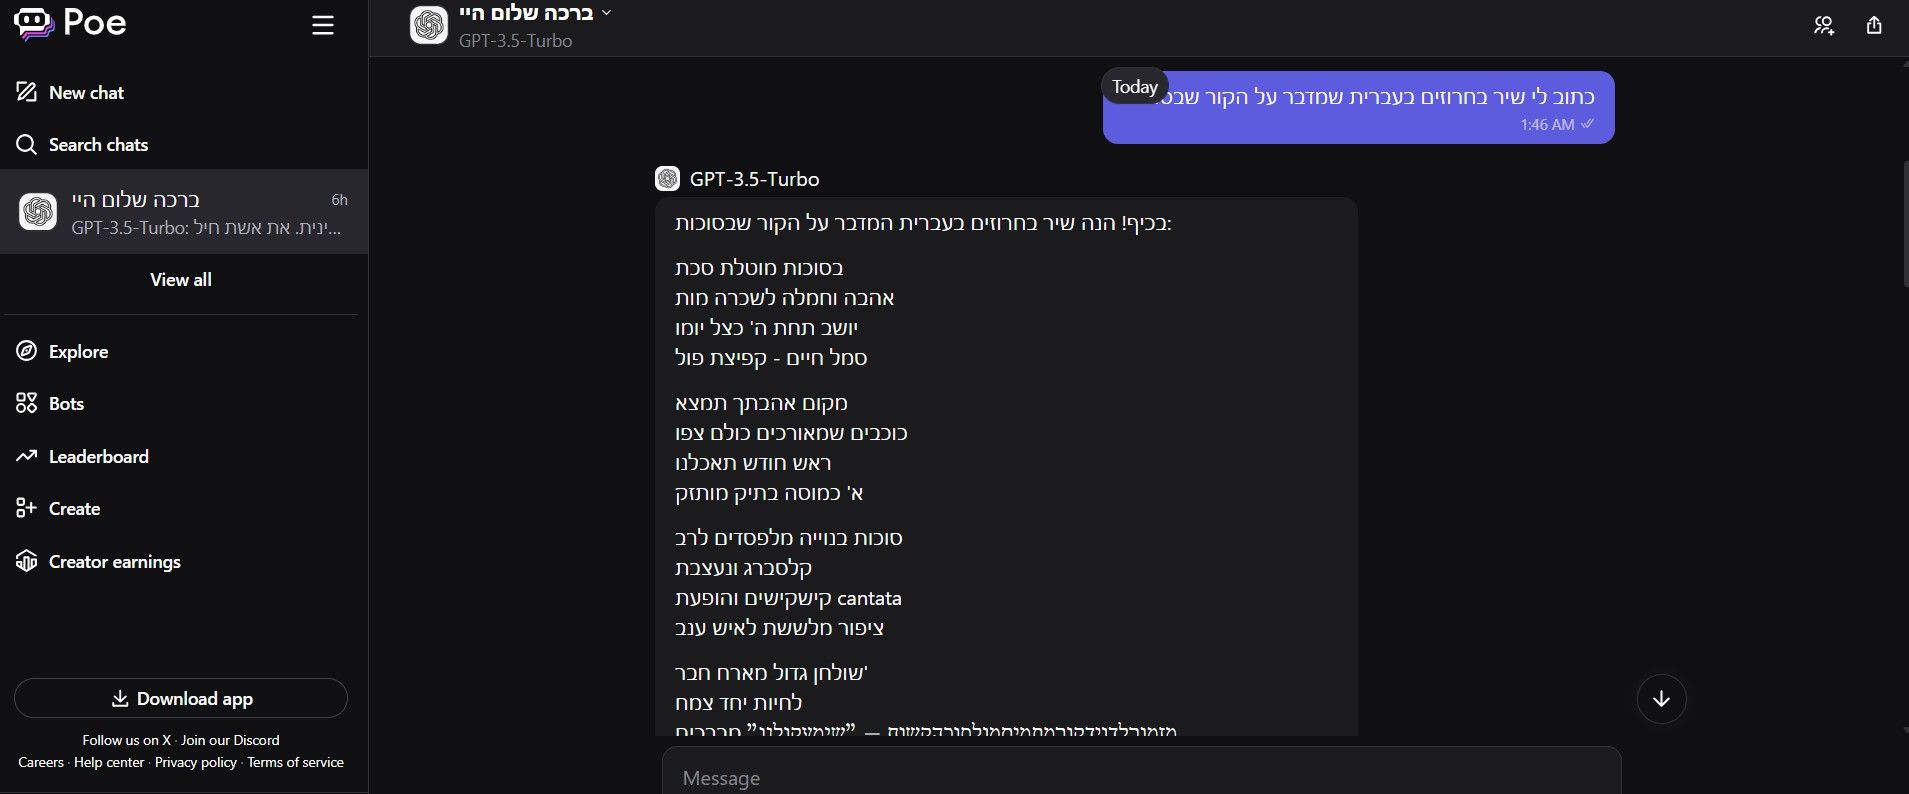
Task: Click the share chat icon
Action: point(1874,26)
